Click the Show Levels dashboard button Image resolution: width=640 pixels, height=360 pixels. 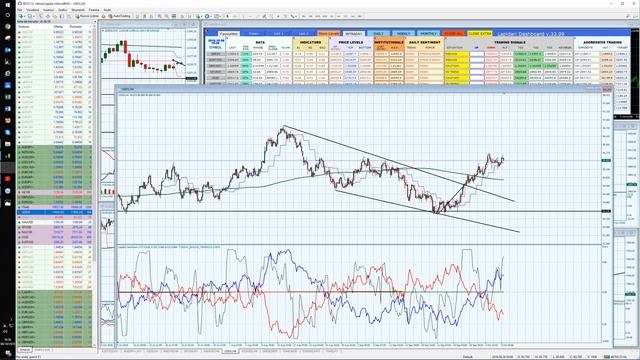pos(329,33)
